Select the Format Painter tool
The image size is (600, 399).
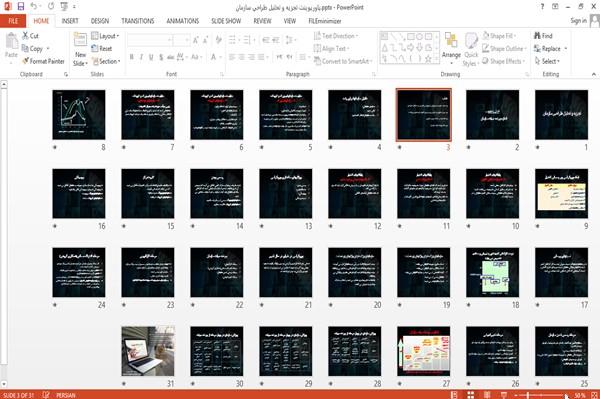tap(43, 61)
